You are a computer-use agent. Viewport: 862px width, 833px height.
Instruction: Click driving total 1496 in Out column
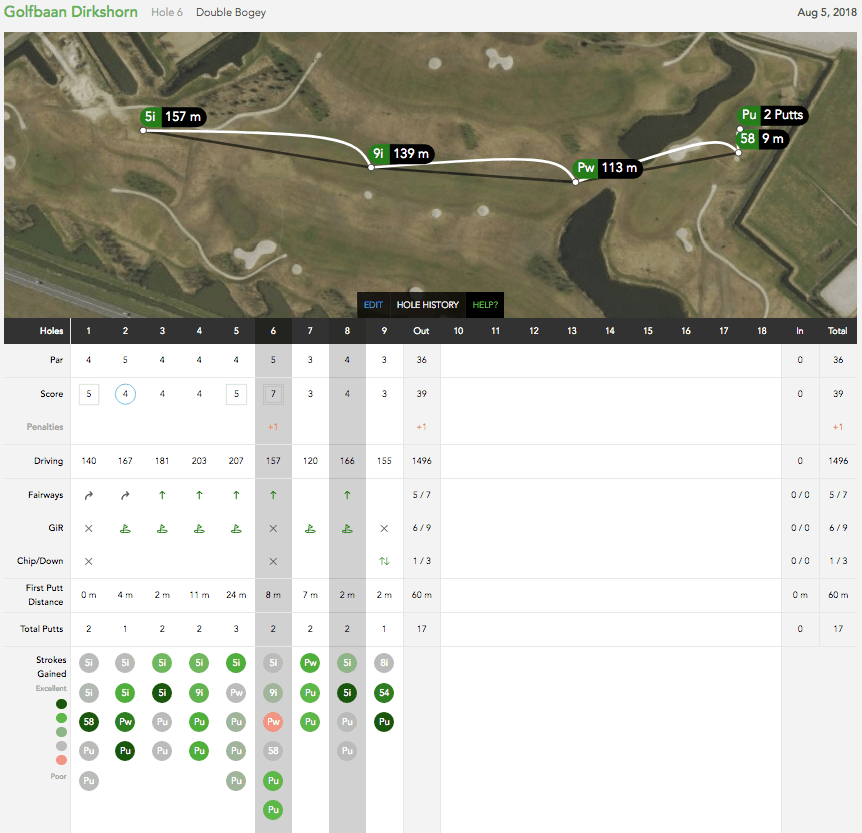(x=422, y=461)
